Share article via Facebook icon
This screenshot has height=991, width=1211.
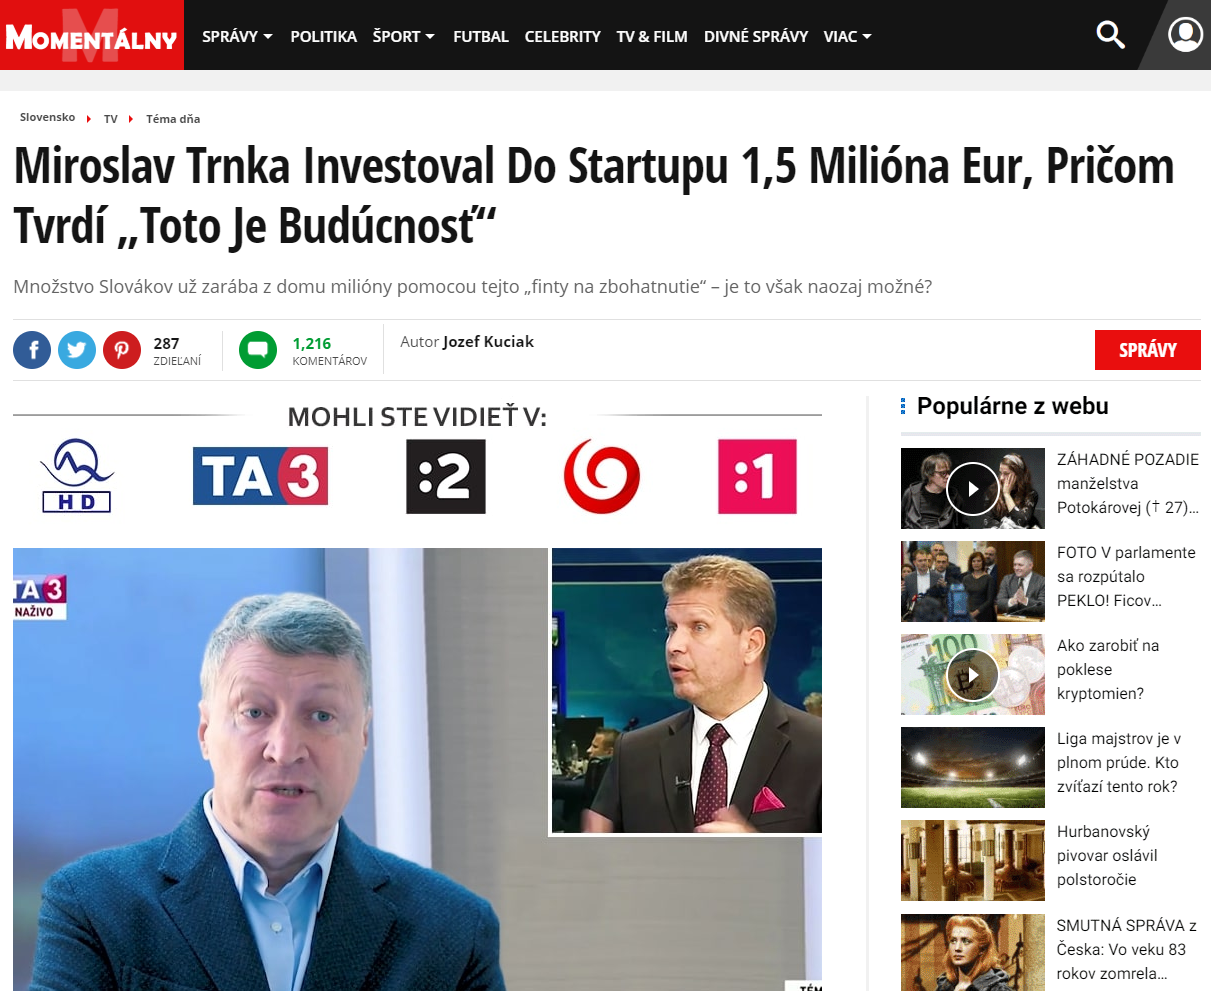click(32, 350)
